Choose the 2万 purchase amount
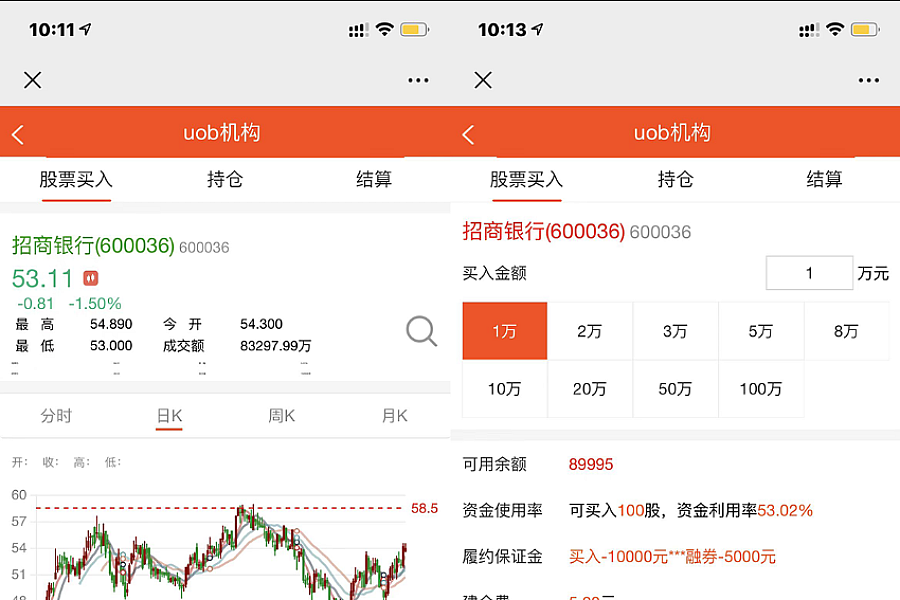This screenshot has width=900, height=600. [589, 331]
